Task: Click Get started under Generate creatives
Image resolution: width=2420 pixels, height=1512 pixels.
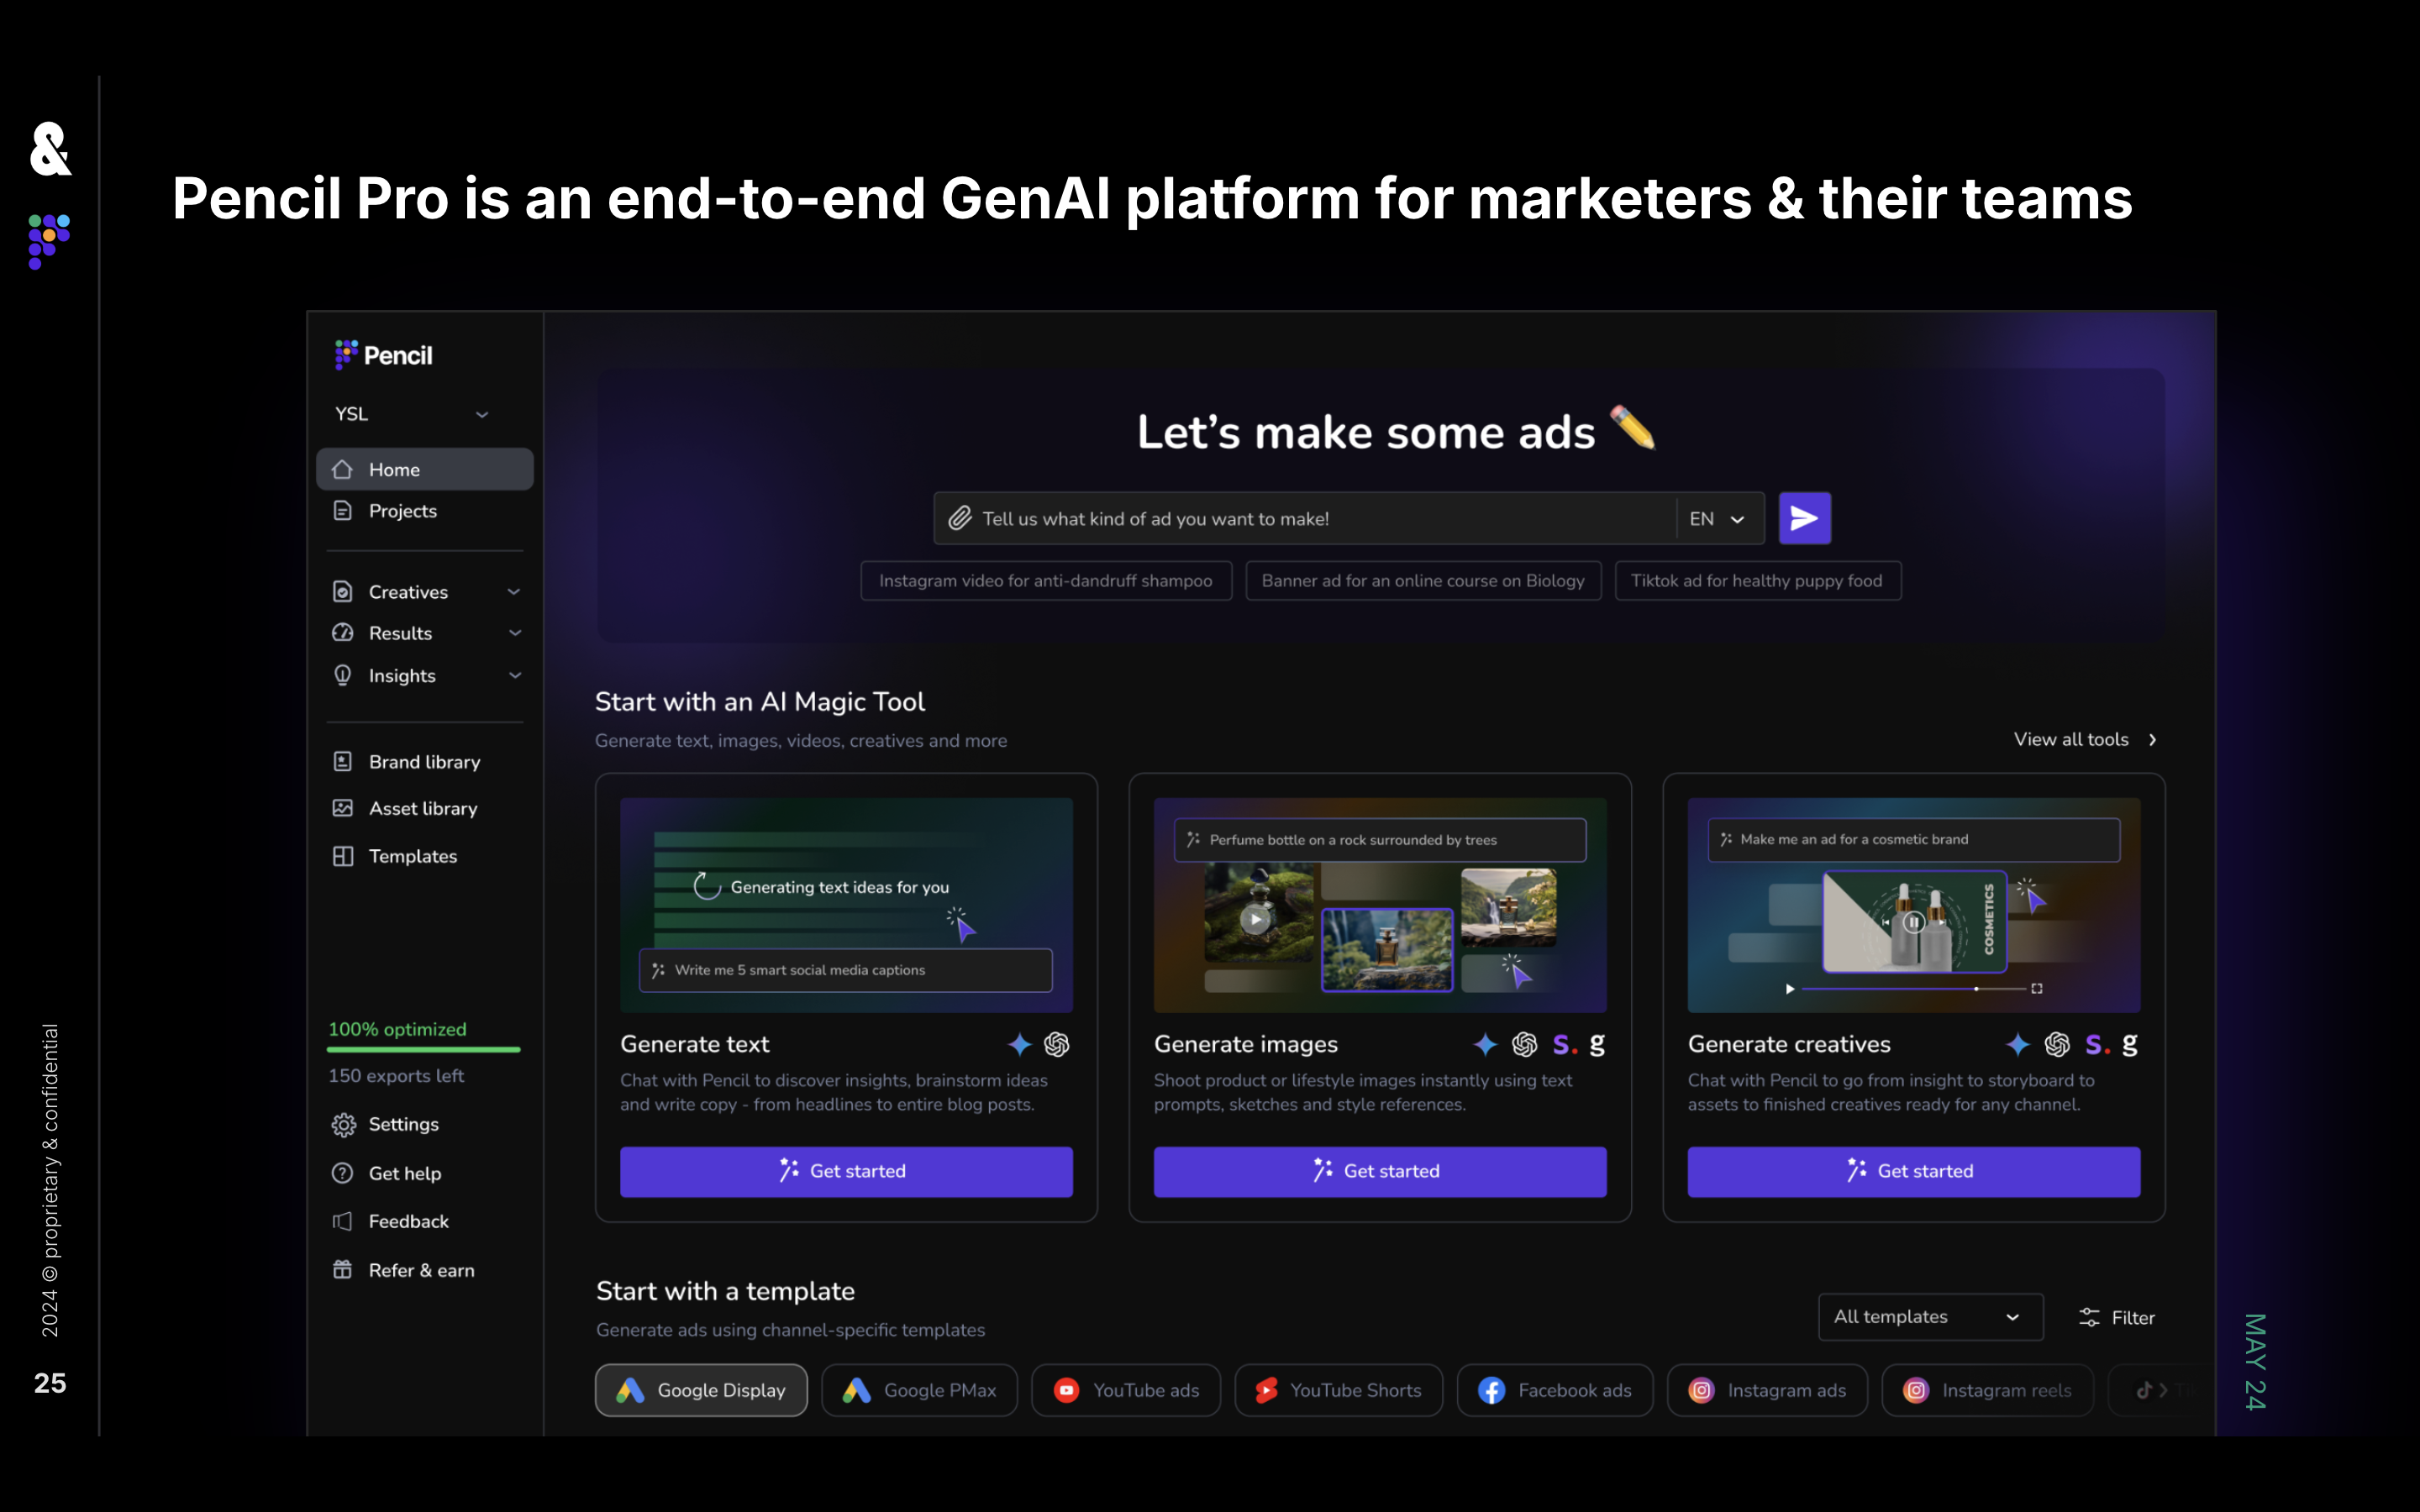Action: 1914,1171
